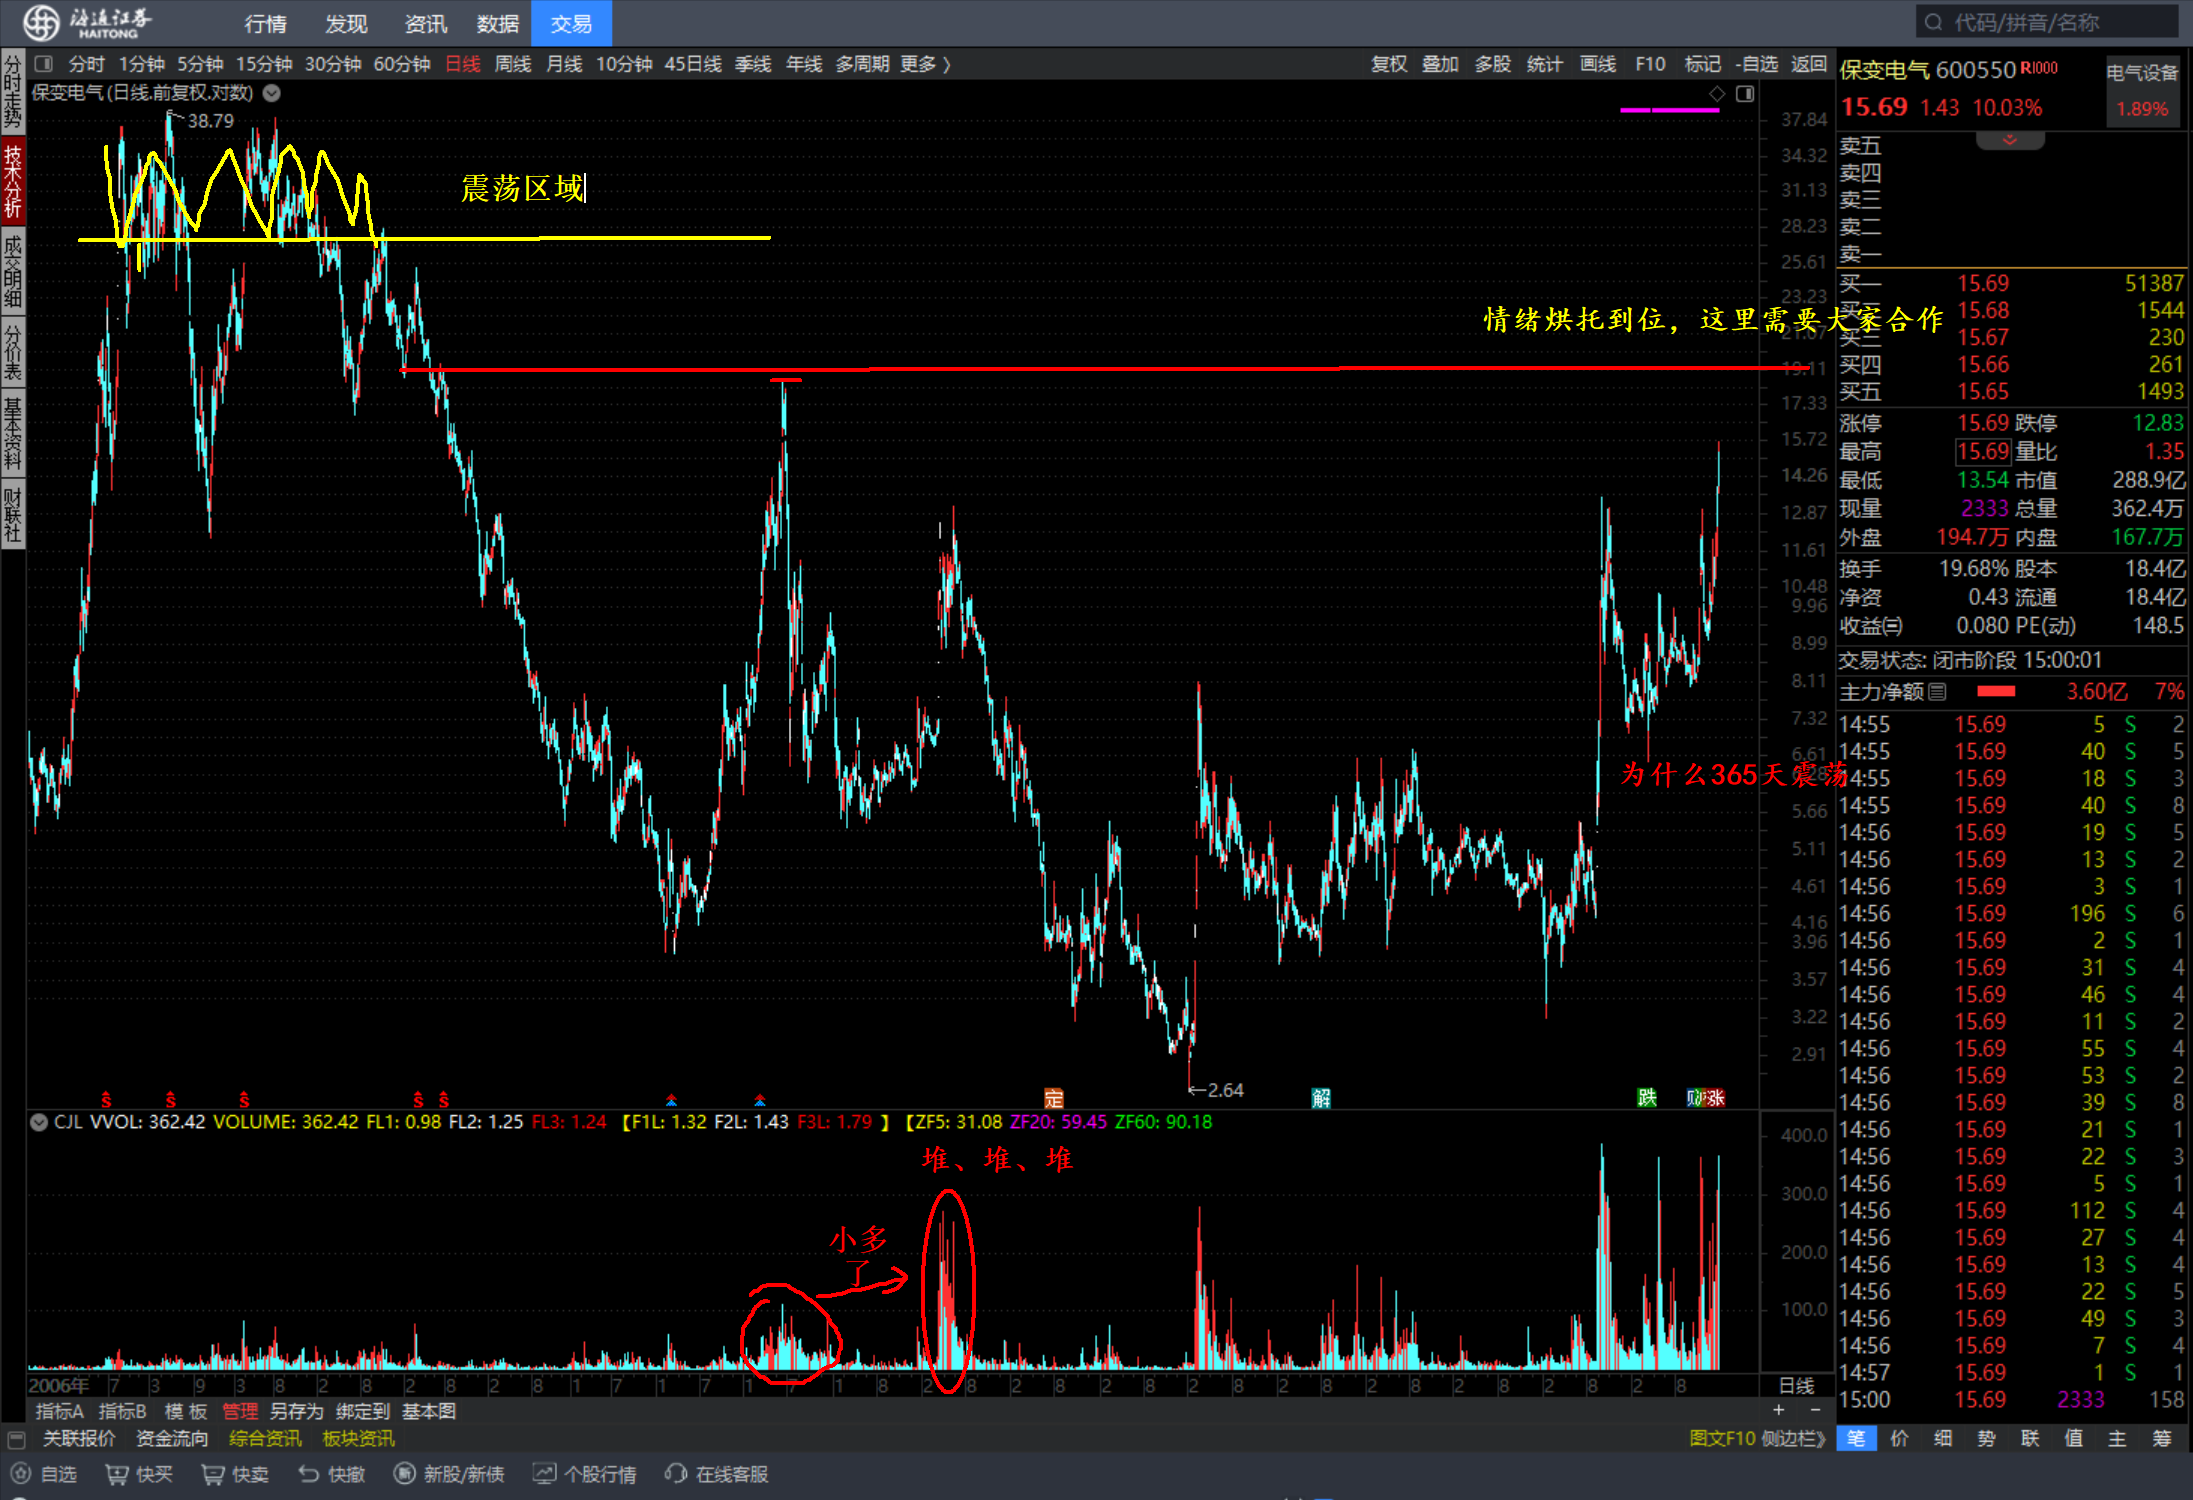2193x1500 pixels.
Task: Click the stock code search field
Action: [x=2045, y=22]
